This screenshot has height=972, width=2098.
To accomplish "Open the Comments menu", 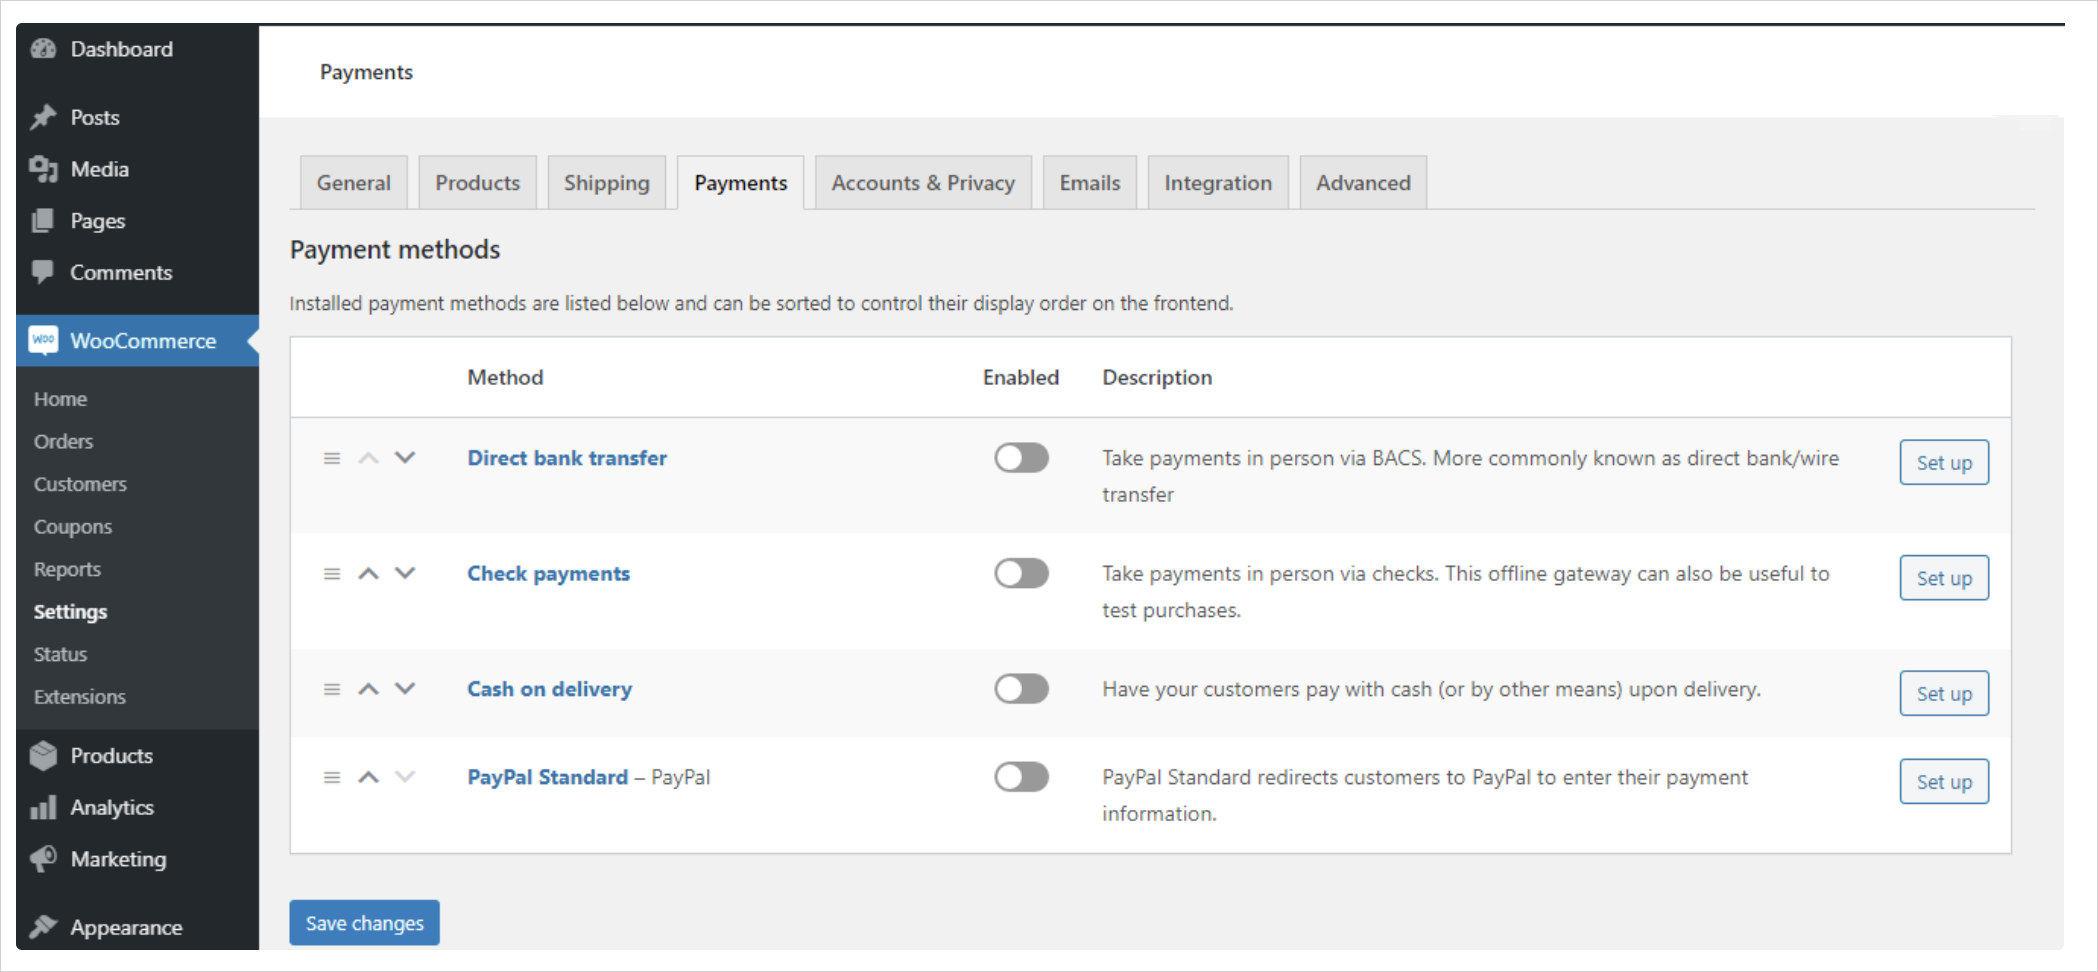I will pos(138,272).
